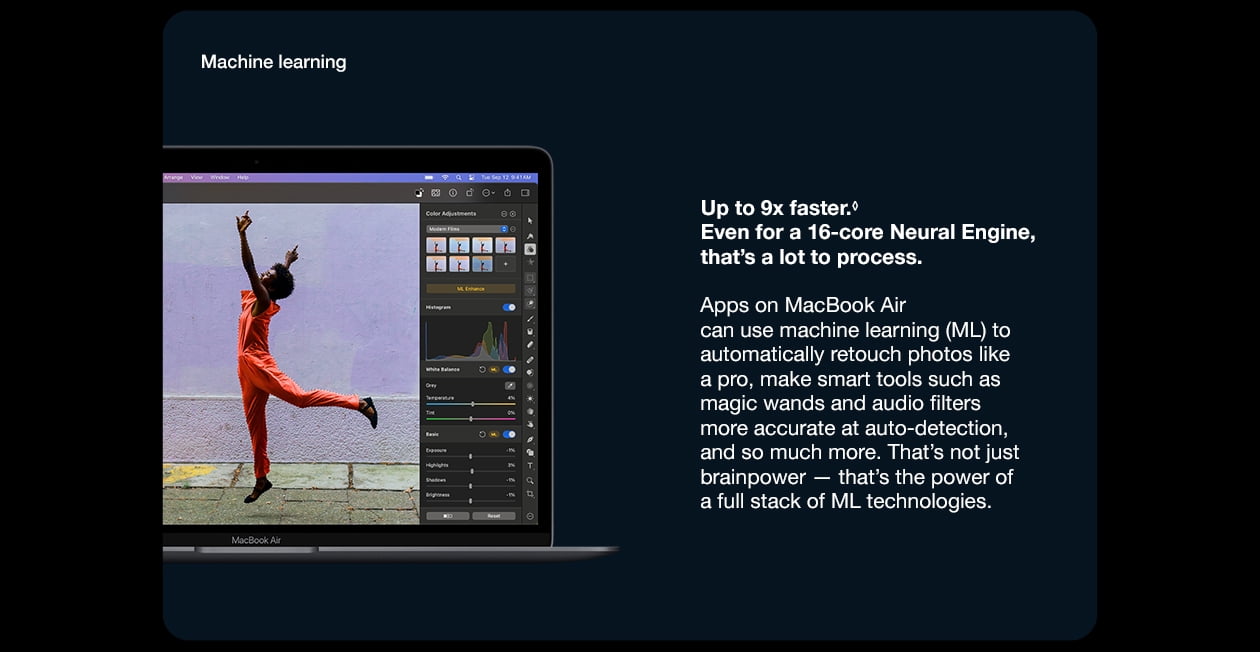Screen dimensions: 1260x652
Task: Toggle the sidebar toolbar icon
Action: [x=525, y=193]
